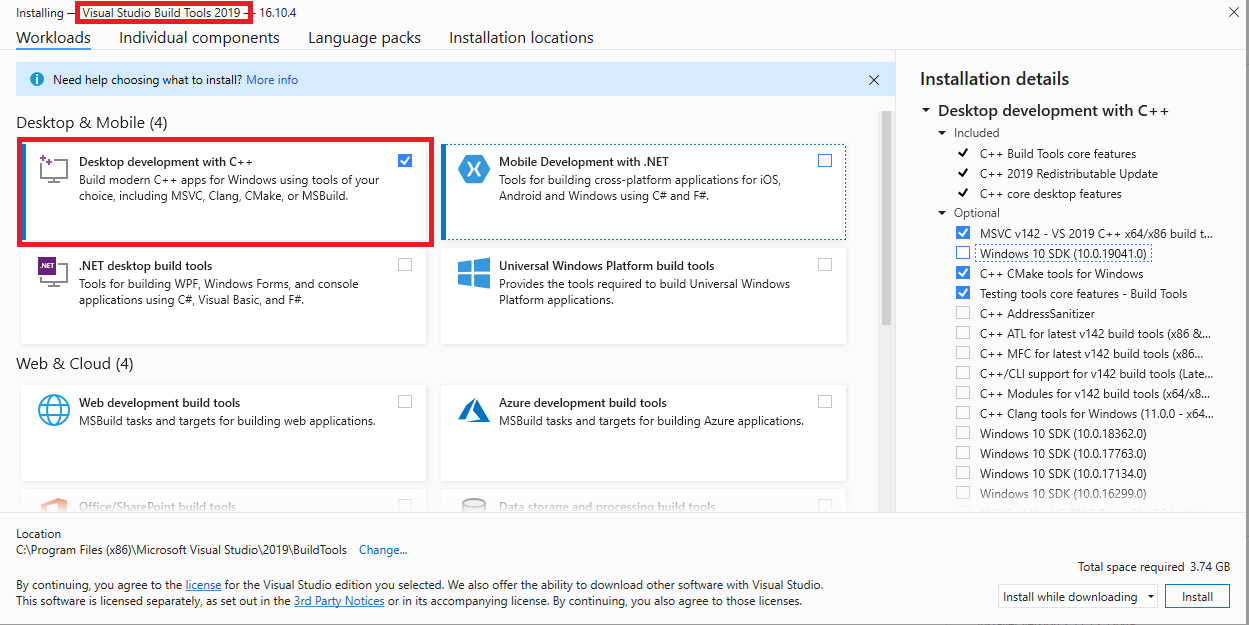1249x625 pixels.
Task: Click the Total space required 3.74 GB text
Action: (x=1154, y=567)
